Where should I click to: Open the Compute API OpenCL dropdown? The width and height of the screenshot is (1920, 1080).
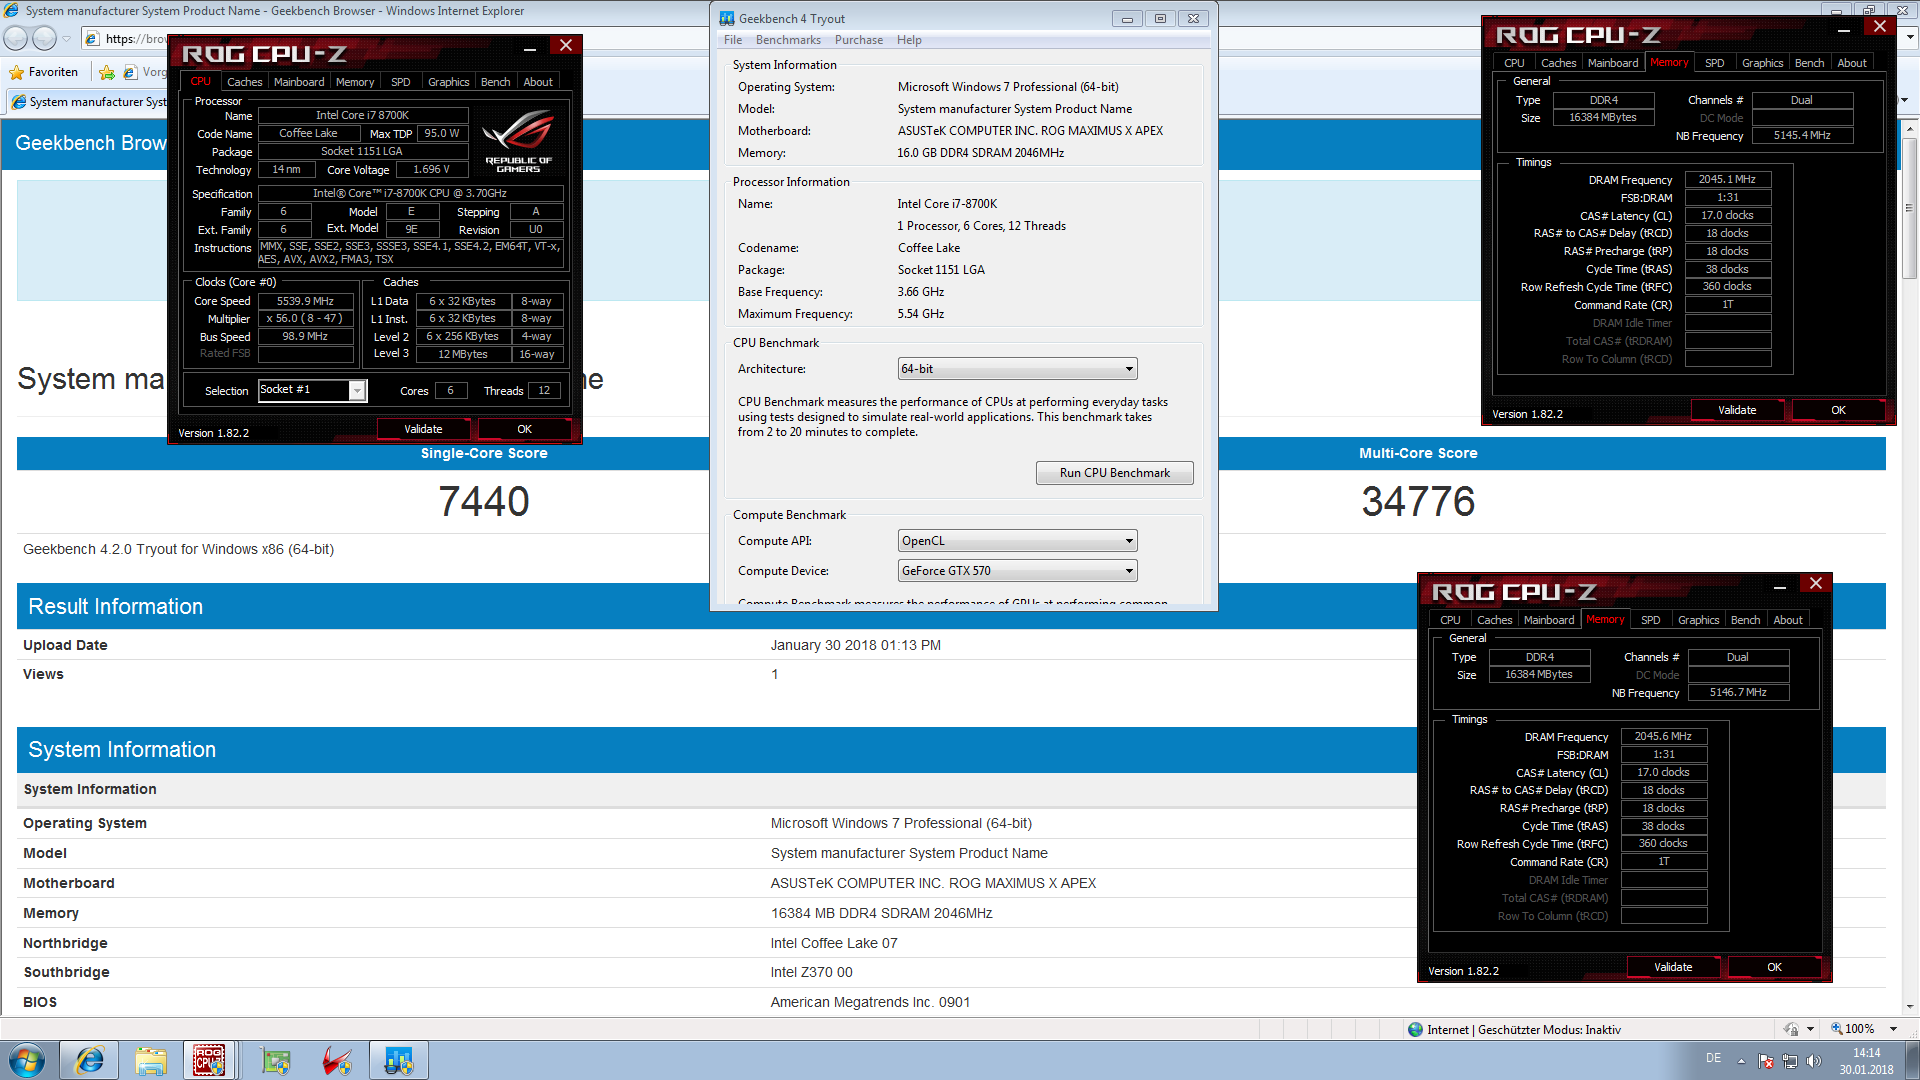(x=1017, y=541)
